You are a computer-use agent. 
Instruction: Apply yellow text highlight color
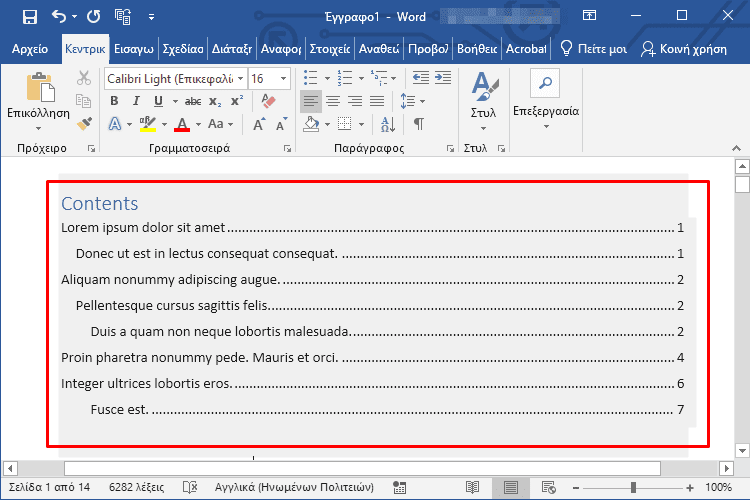148,124
